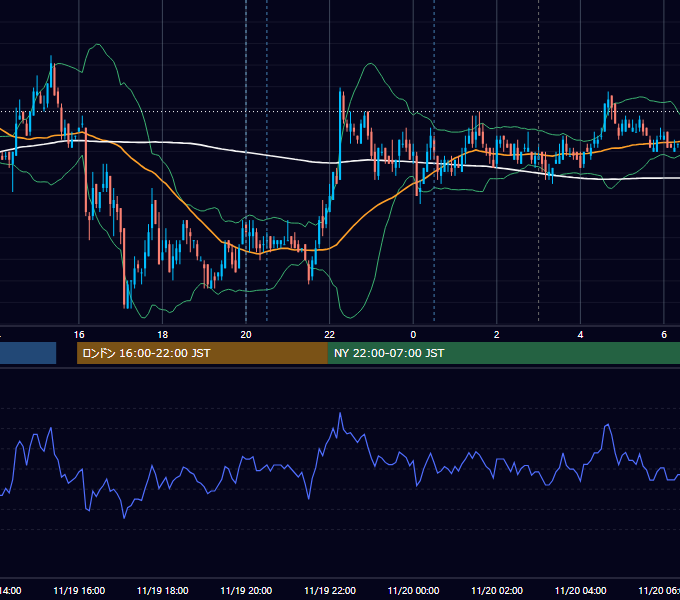
Task: Click the 16 hour label on price chart axis
Action: [79, 335]
